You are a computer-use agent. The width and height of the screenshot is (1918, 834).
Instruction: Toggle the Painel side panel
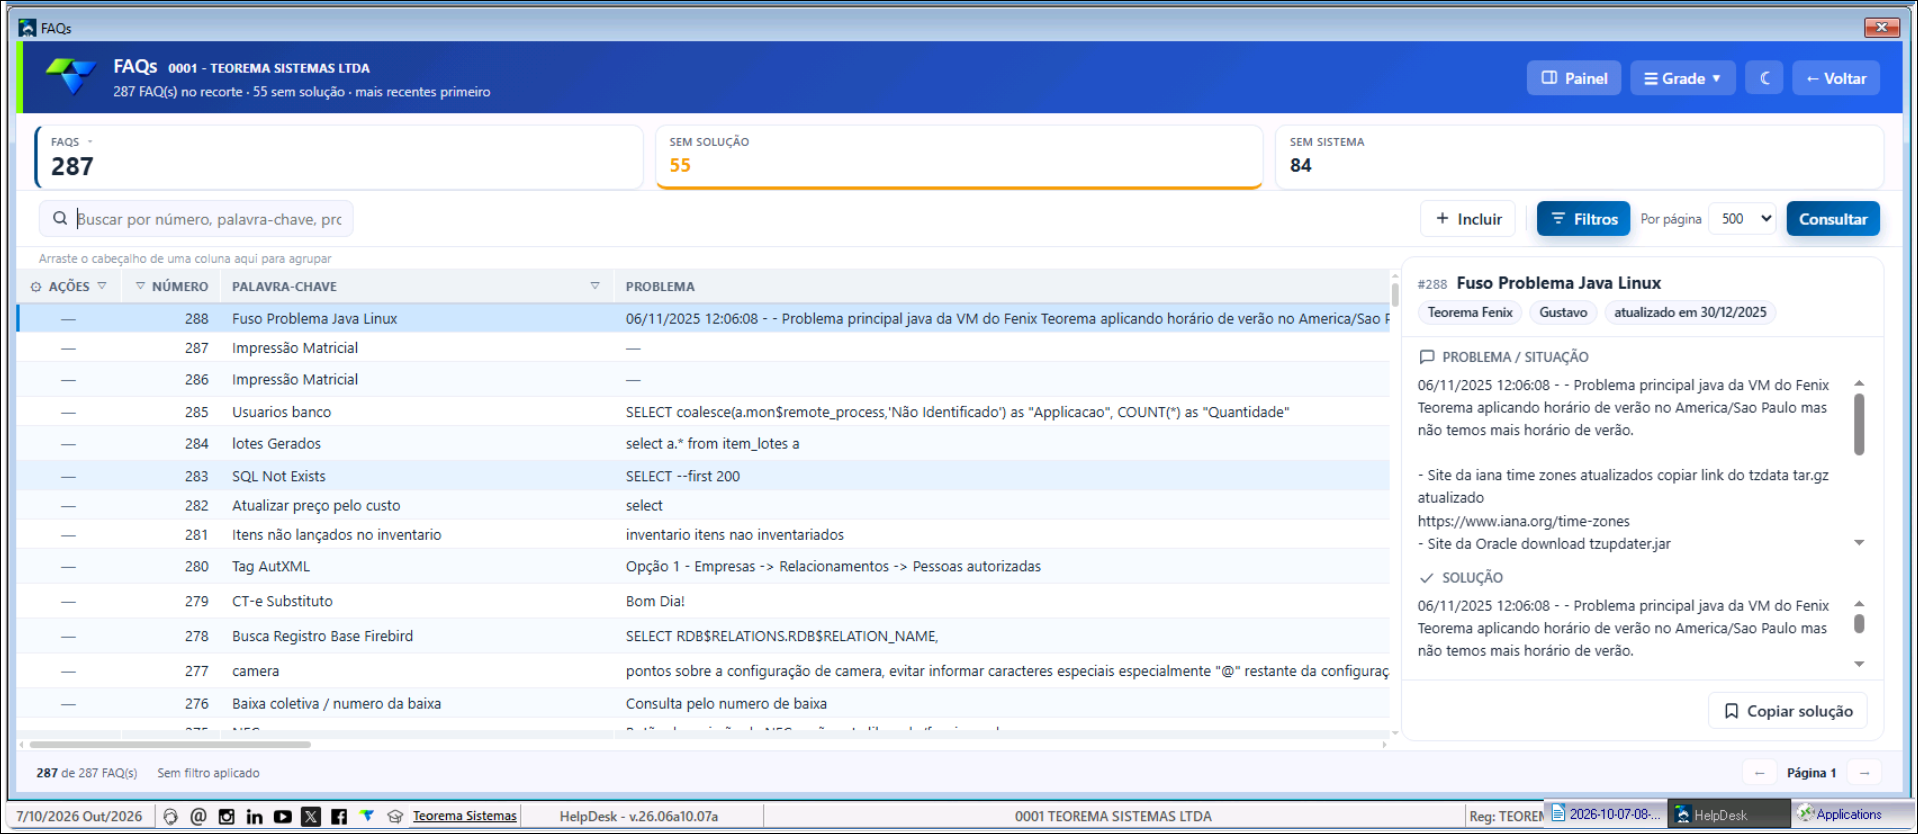[1574, 78]
